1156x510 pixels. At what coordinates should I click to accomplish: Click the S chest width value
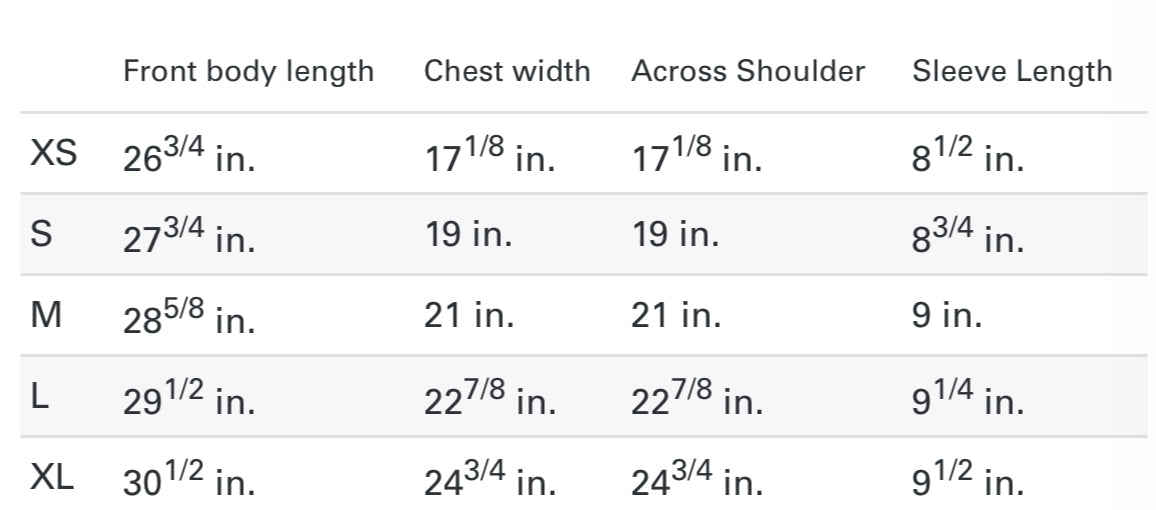point(468,235)
